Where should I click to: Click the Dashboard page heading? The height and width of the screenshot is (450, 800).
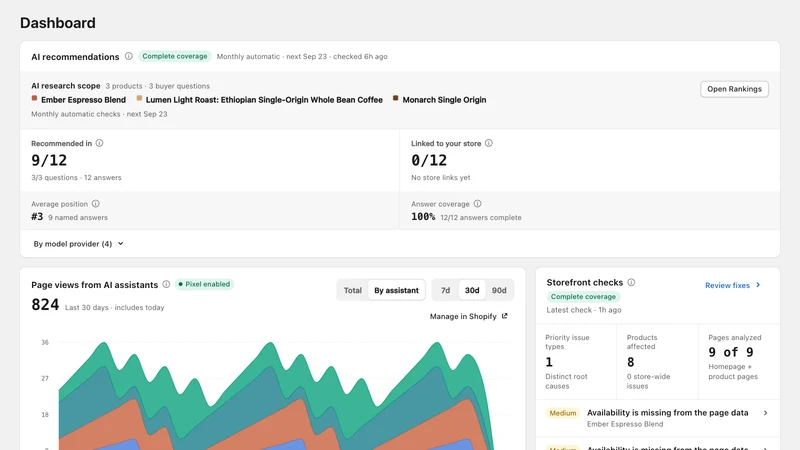click(58, 23)
